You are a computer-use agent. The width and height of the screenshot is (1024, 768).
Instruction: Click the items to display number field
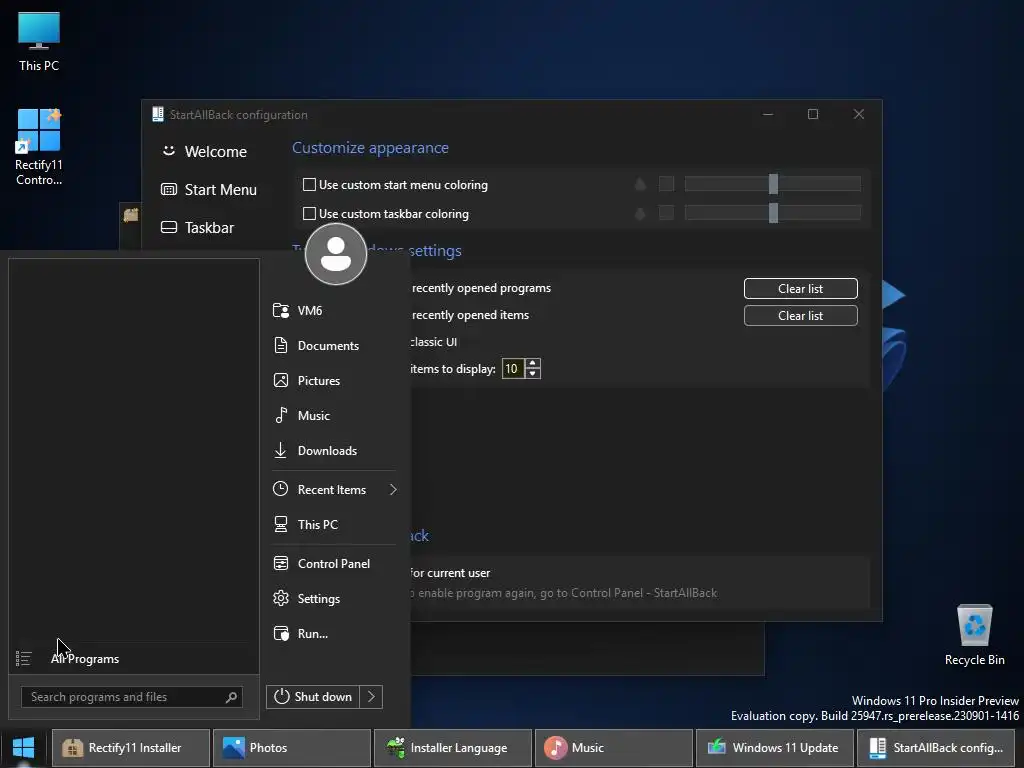pyautogui.click(x=513, y=369)
